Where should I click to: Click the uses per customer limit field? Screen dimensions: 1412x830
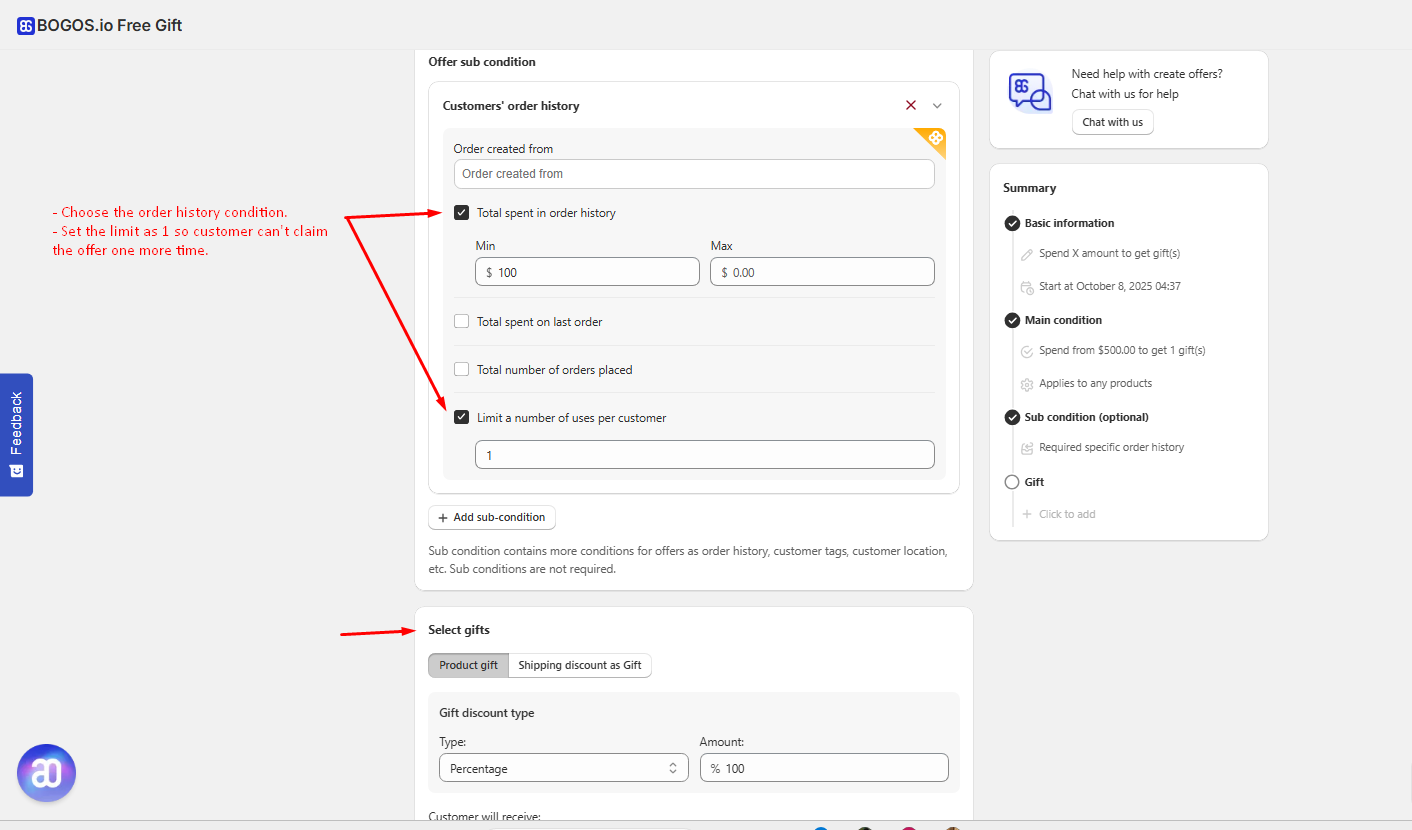[705, 455]
